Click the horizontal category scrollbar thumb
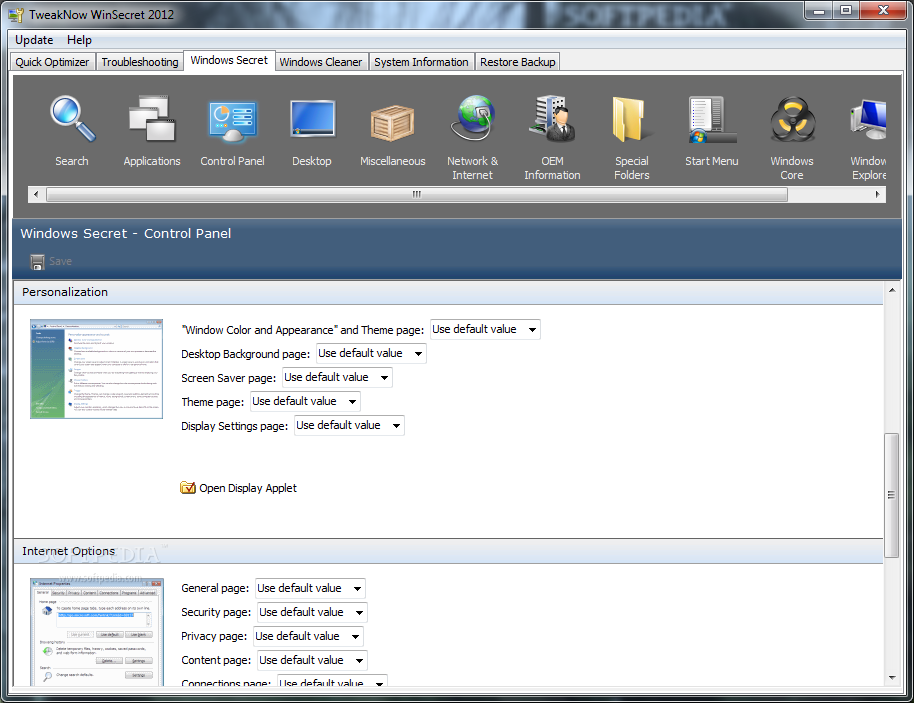Viewport: 914px width, 703px height. pyautogui.click(x=417, y=195)
